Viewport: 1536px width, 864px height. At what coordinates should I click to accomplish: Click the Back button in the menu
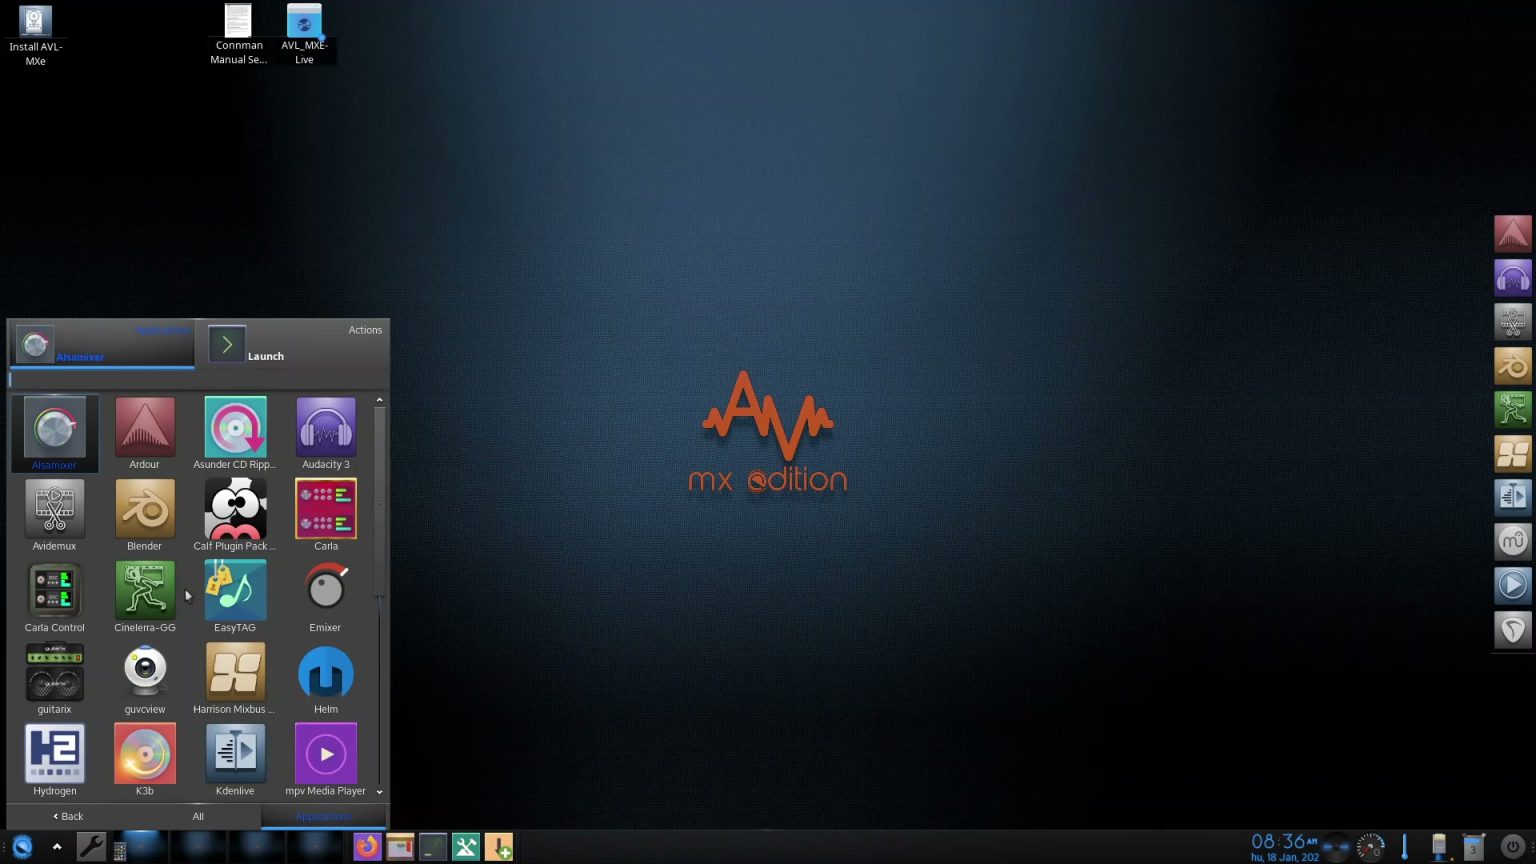66,816
